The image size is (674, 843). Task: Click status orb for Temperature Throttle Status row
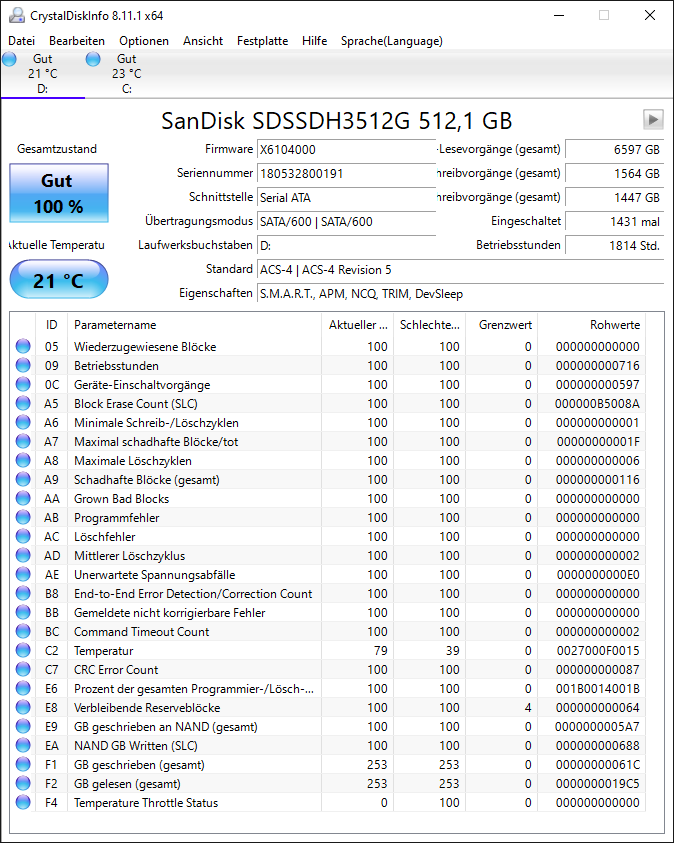[23, 802]
